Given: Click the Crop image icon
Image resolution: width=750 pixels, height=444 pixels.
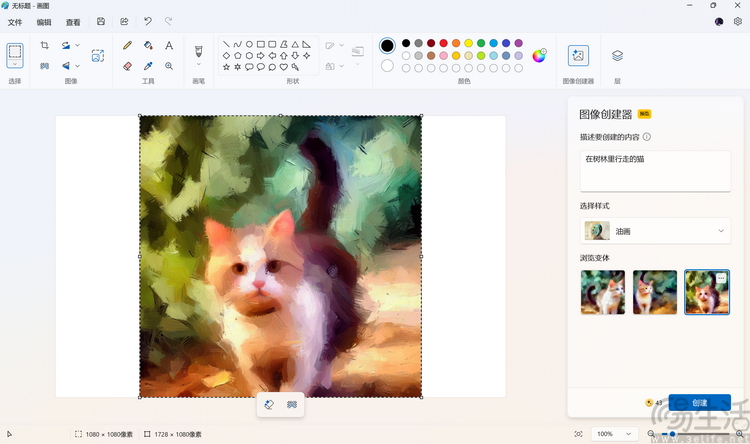Looking at the screenshot, I should (x=44, y=45).
